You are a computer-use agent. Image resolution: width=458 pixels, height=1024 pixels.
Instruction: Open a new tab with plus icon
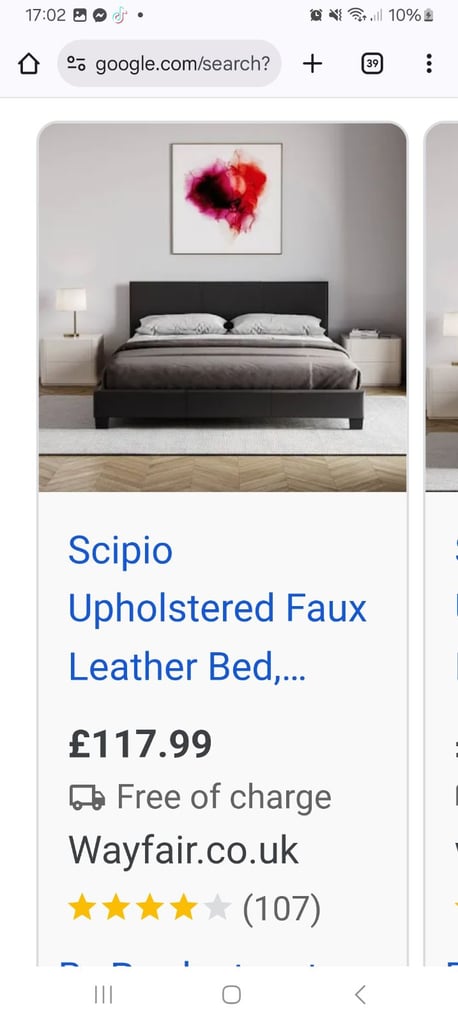[x=312, y=63]
